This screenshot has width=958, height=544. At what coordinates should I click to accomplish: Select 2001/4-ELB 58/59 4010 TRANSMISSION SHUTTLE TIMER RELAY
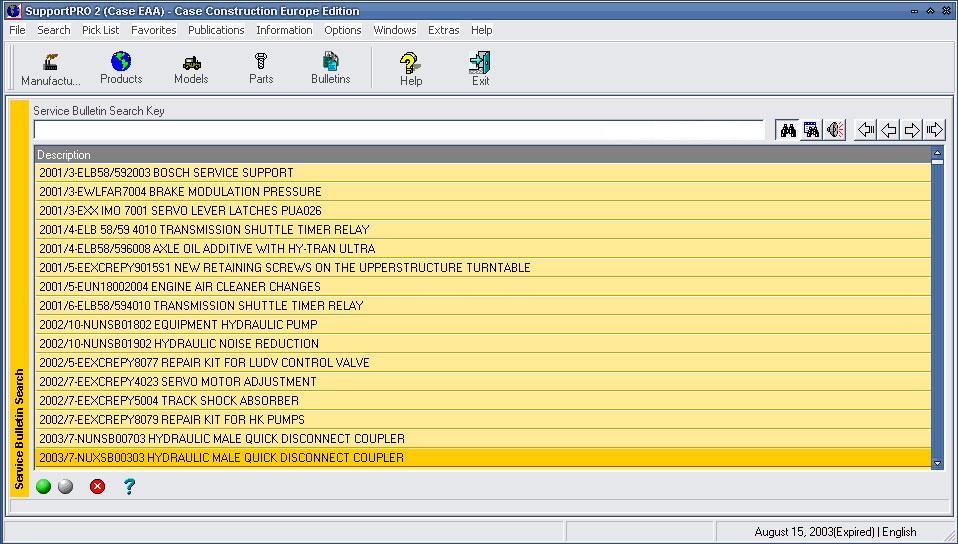click(483, 229)
